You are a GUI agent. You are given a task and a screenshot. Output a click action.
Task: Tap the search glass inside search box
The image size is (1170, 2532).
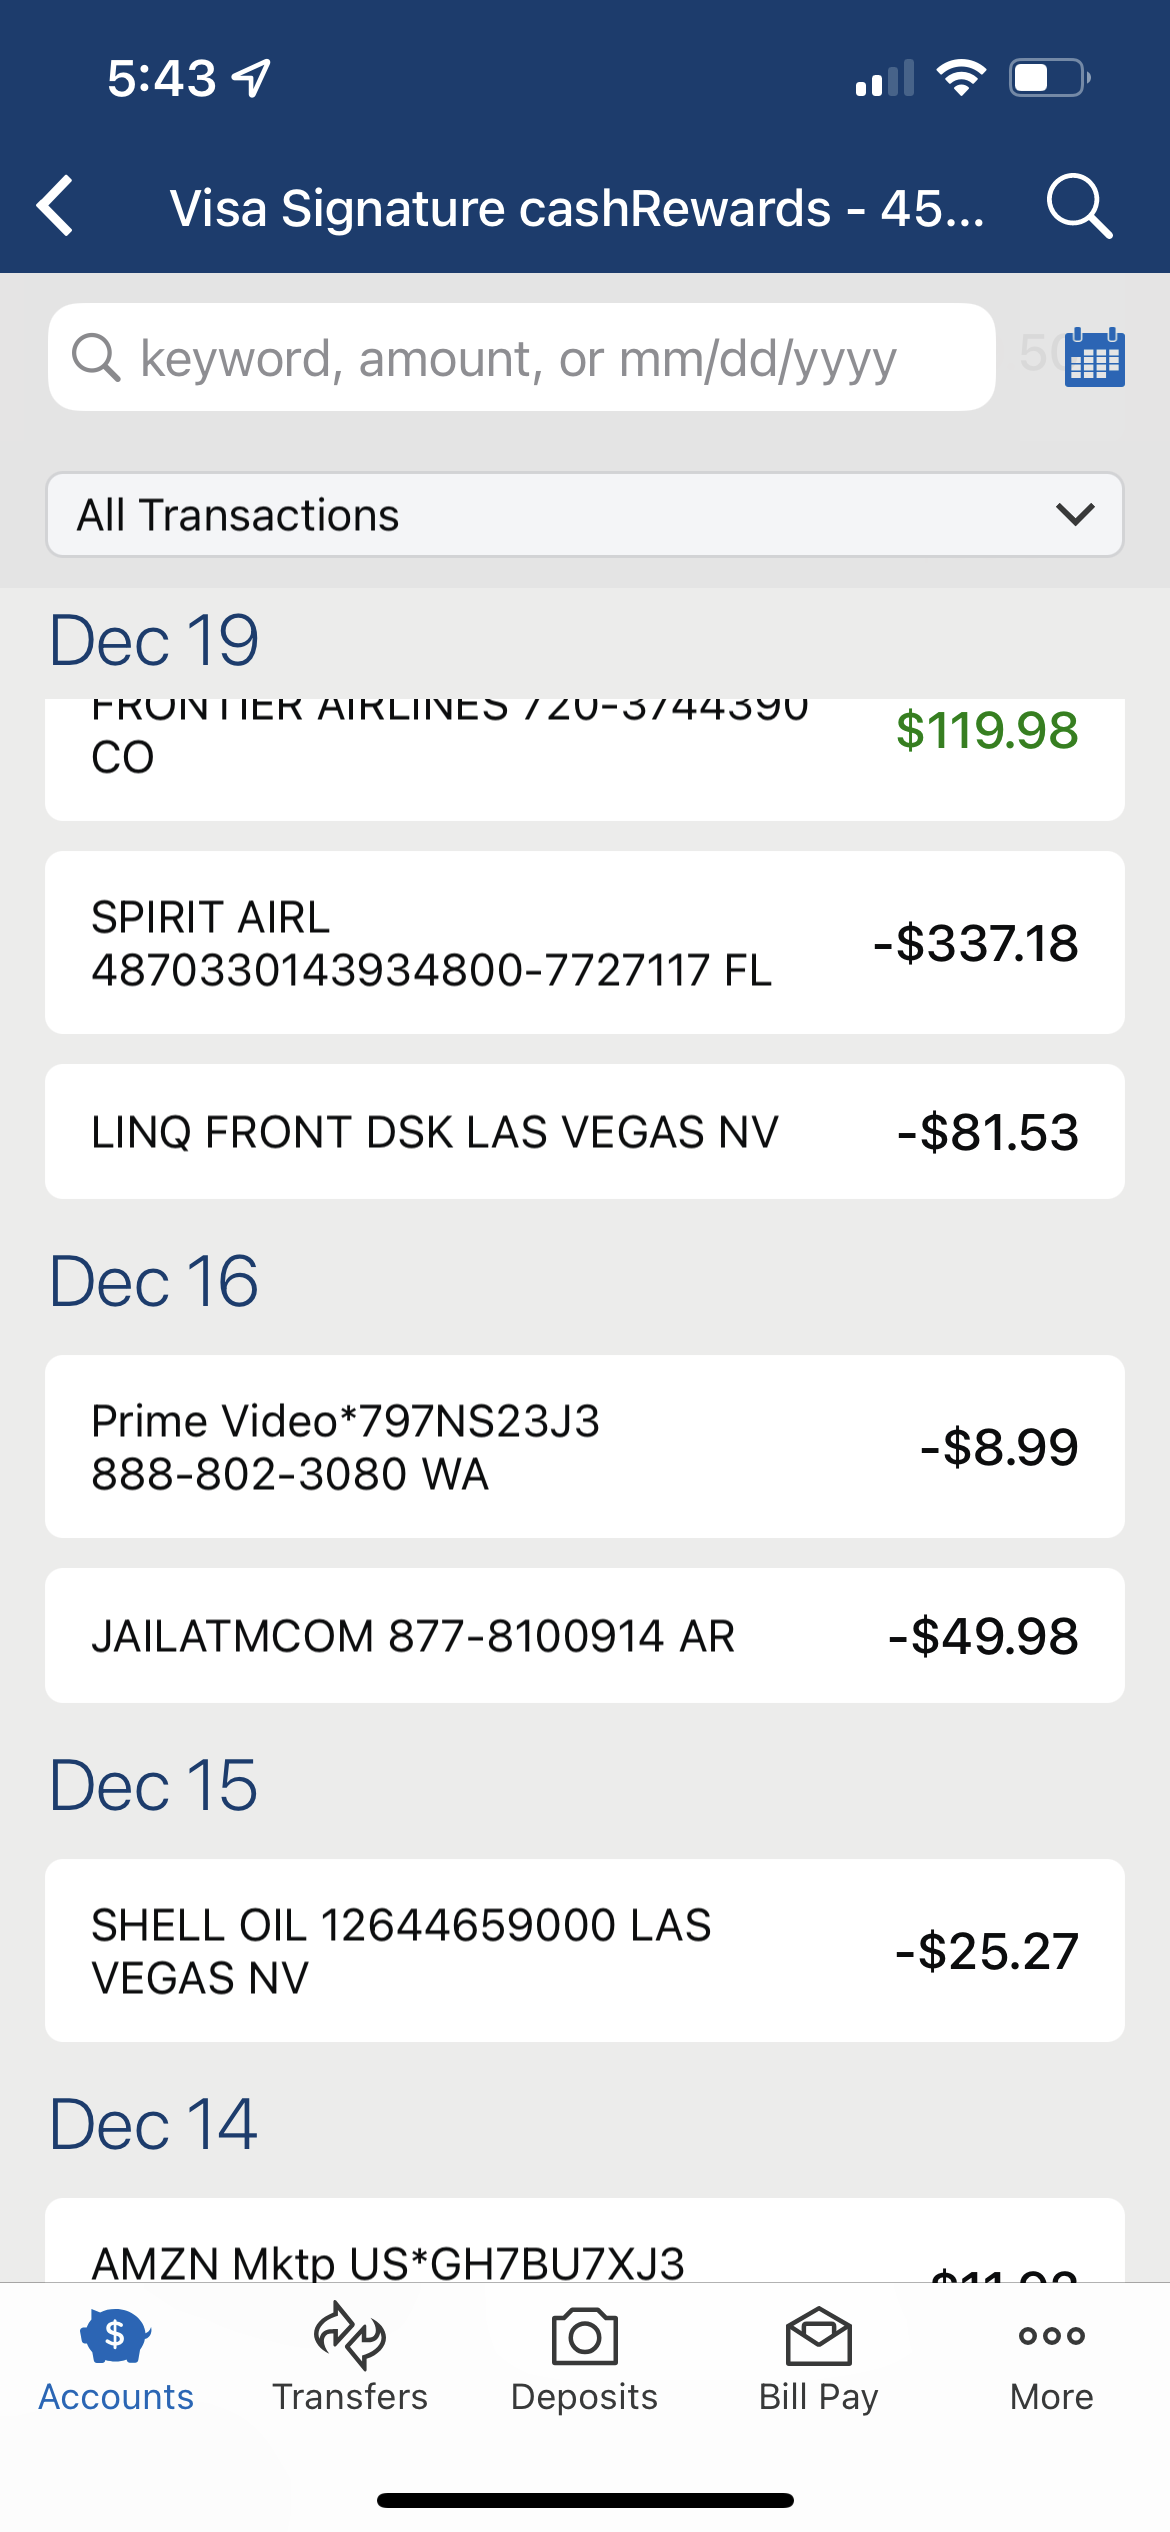click(x=96, y=358)
